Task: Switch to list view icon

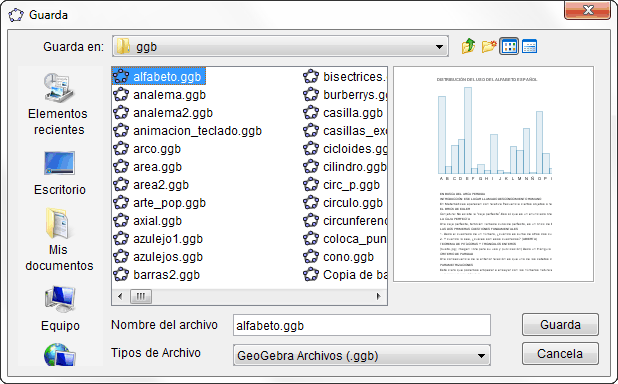Action: tap(509, 47)
